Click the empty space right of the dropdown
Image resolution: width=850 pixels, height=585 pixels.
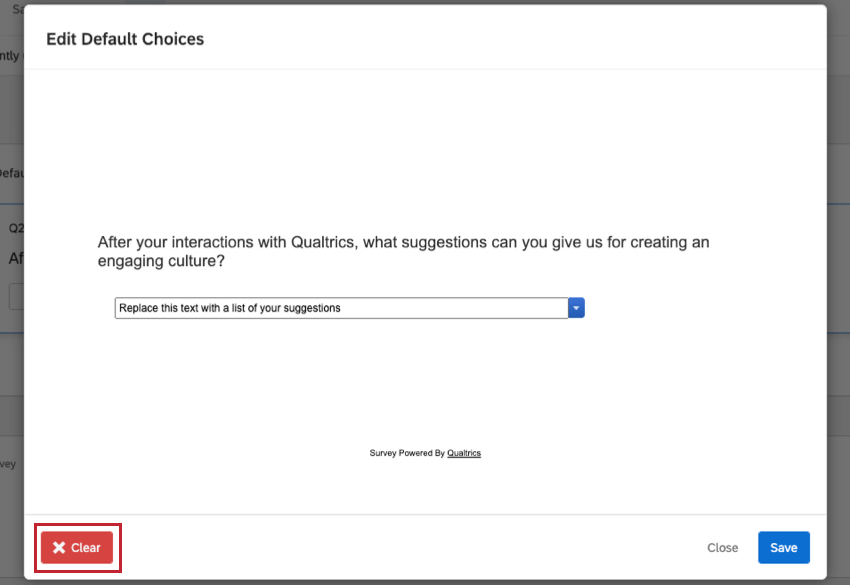680,308
